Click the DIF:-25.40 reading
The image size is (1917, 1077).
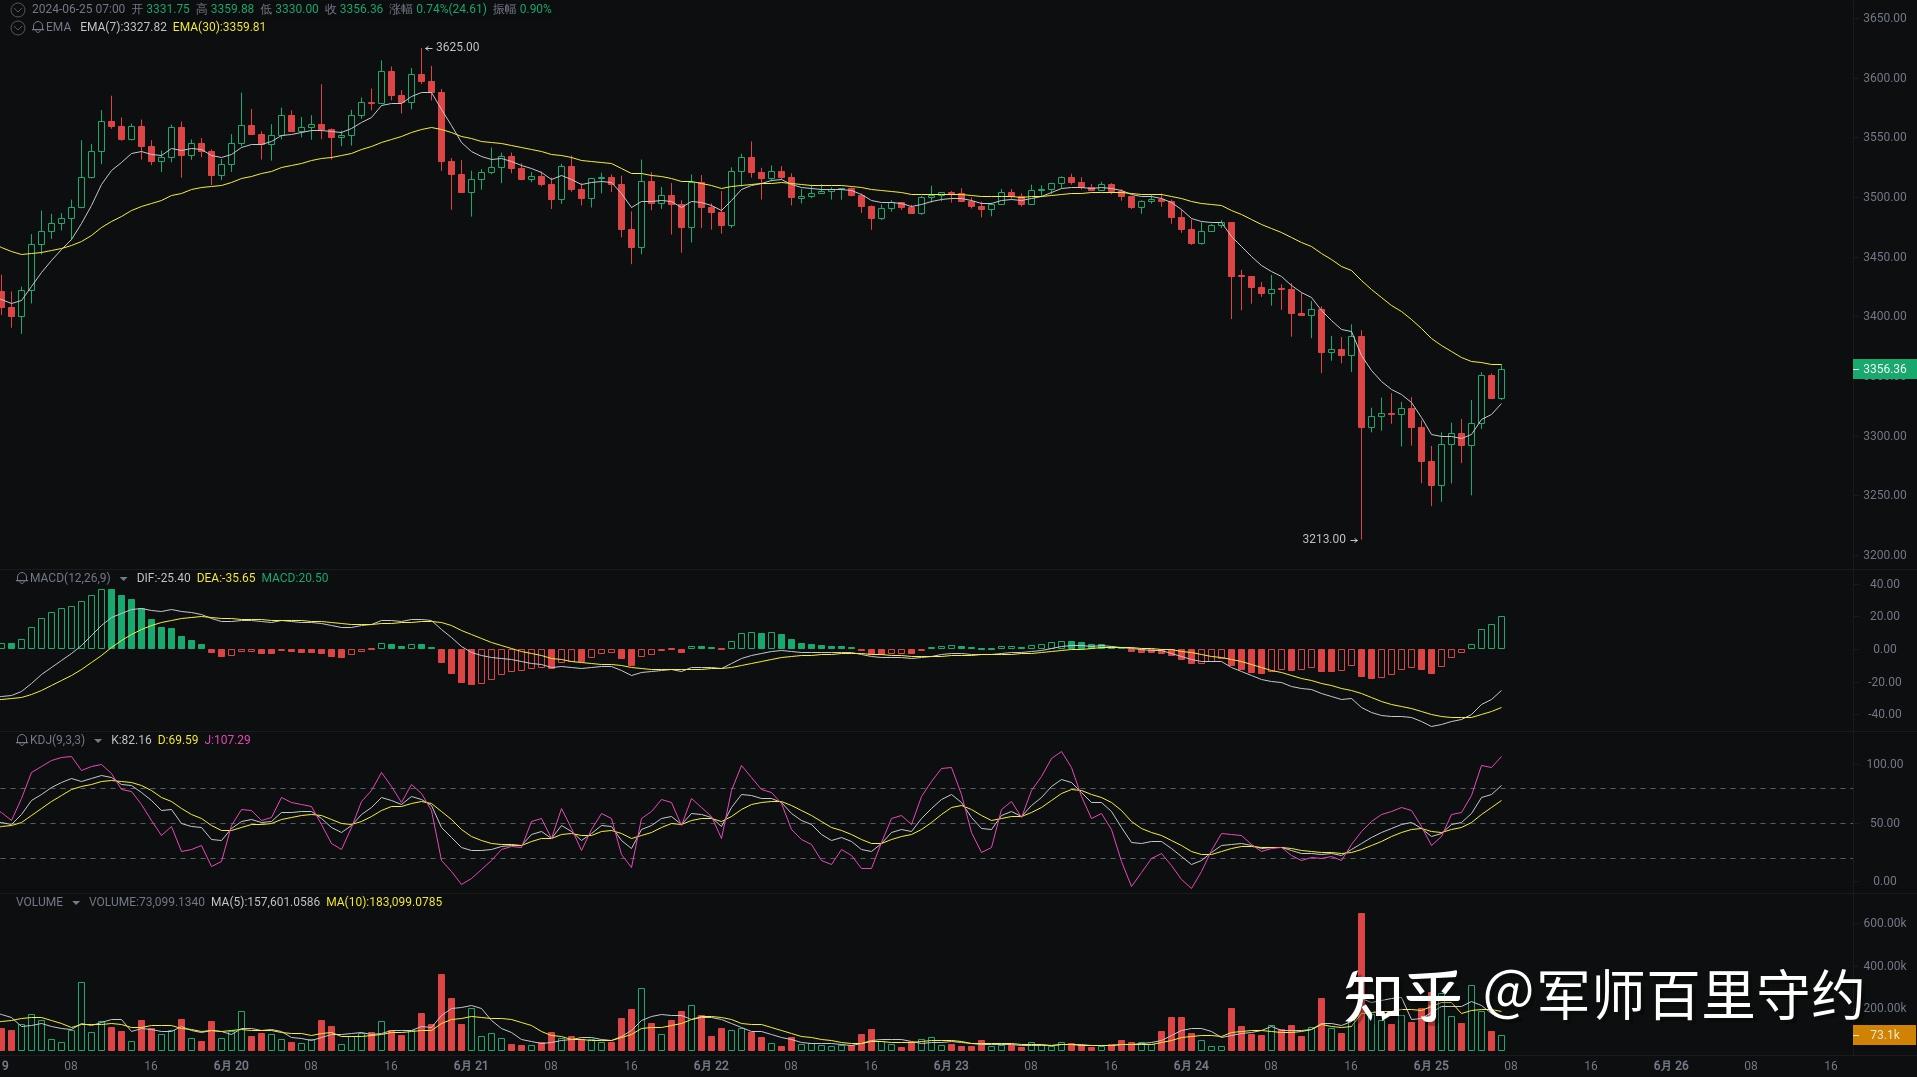pos(164,578)
